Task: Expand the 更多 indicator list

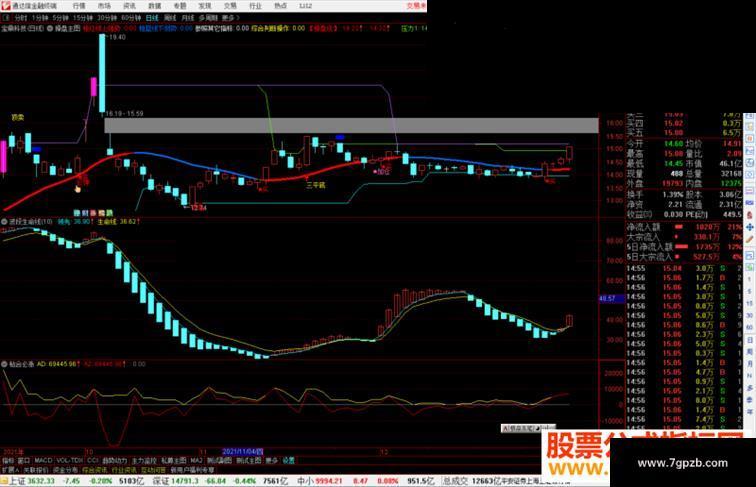Action: (x=272, y=460)
